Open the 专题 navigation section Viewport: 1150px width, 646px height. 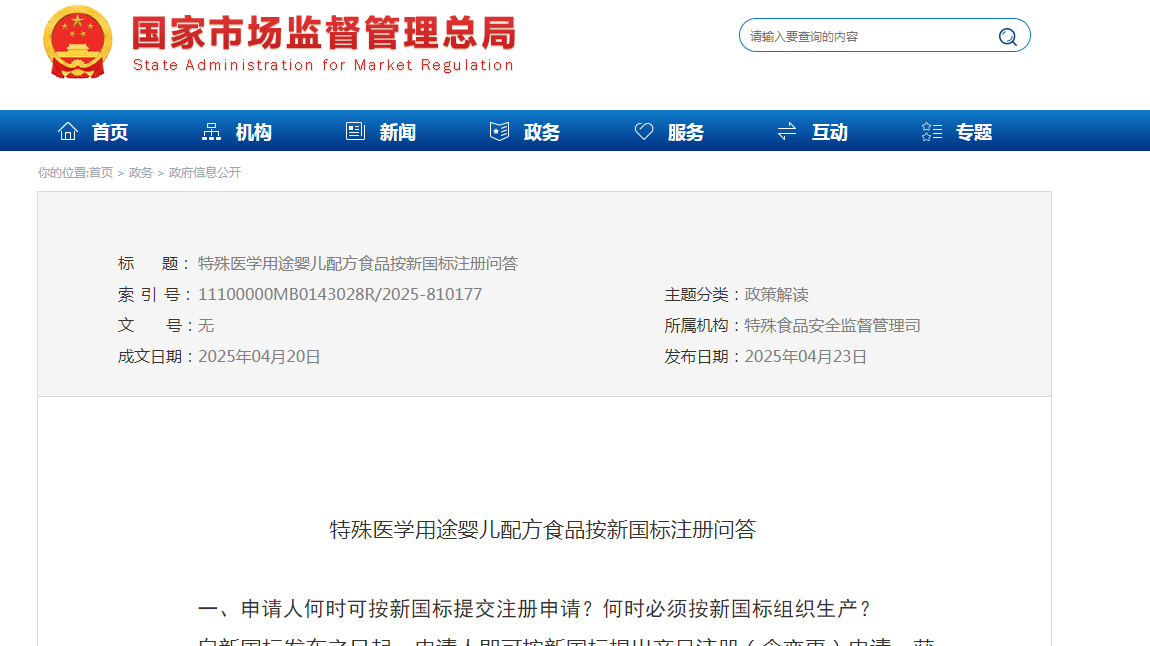pos(974,132)
